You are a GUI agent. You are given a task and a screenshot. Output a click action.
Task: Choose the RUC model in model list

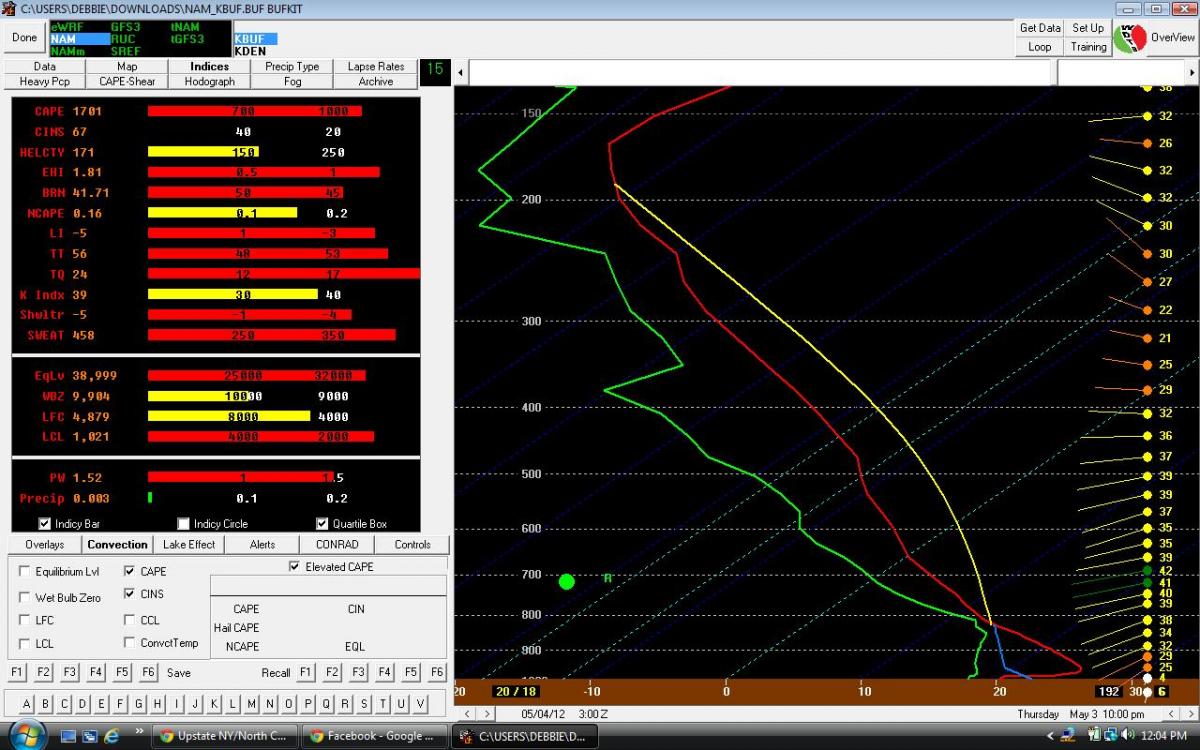pos(123,39)
